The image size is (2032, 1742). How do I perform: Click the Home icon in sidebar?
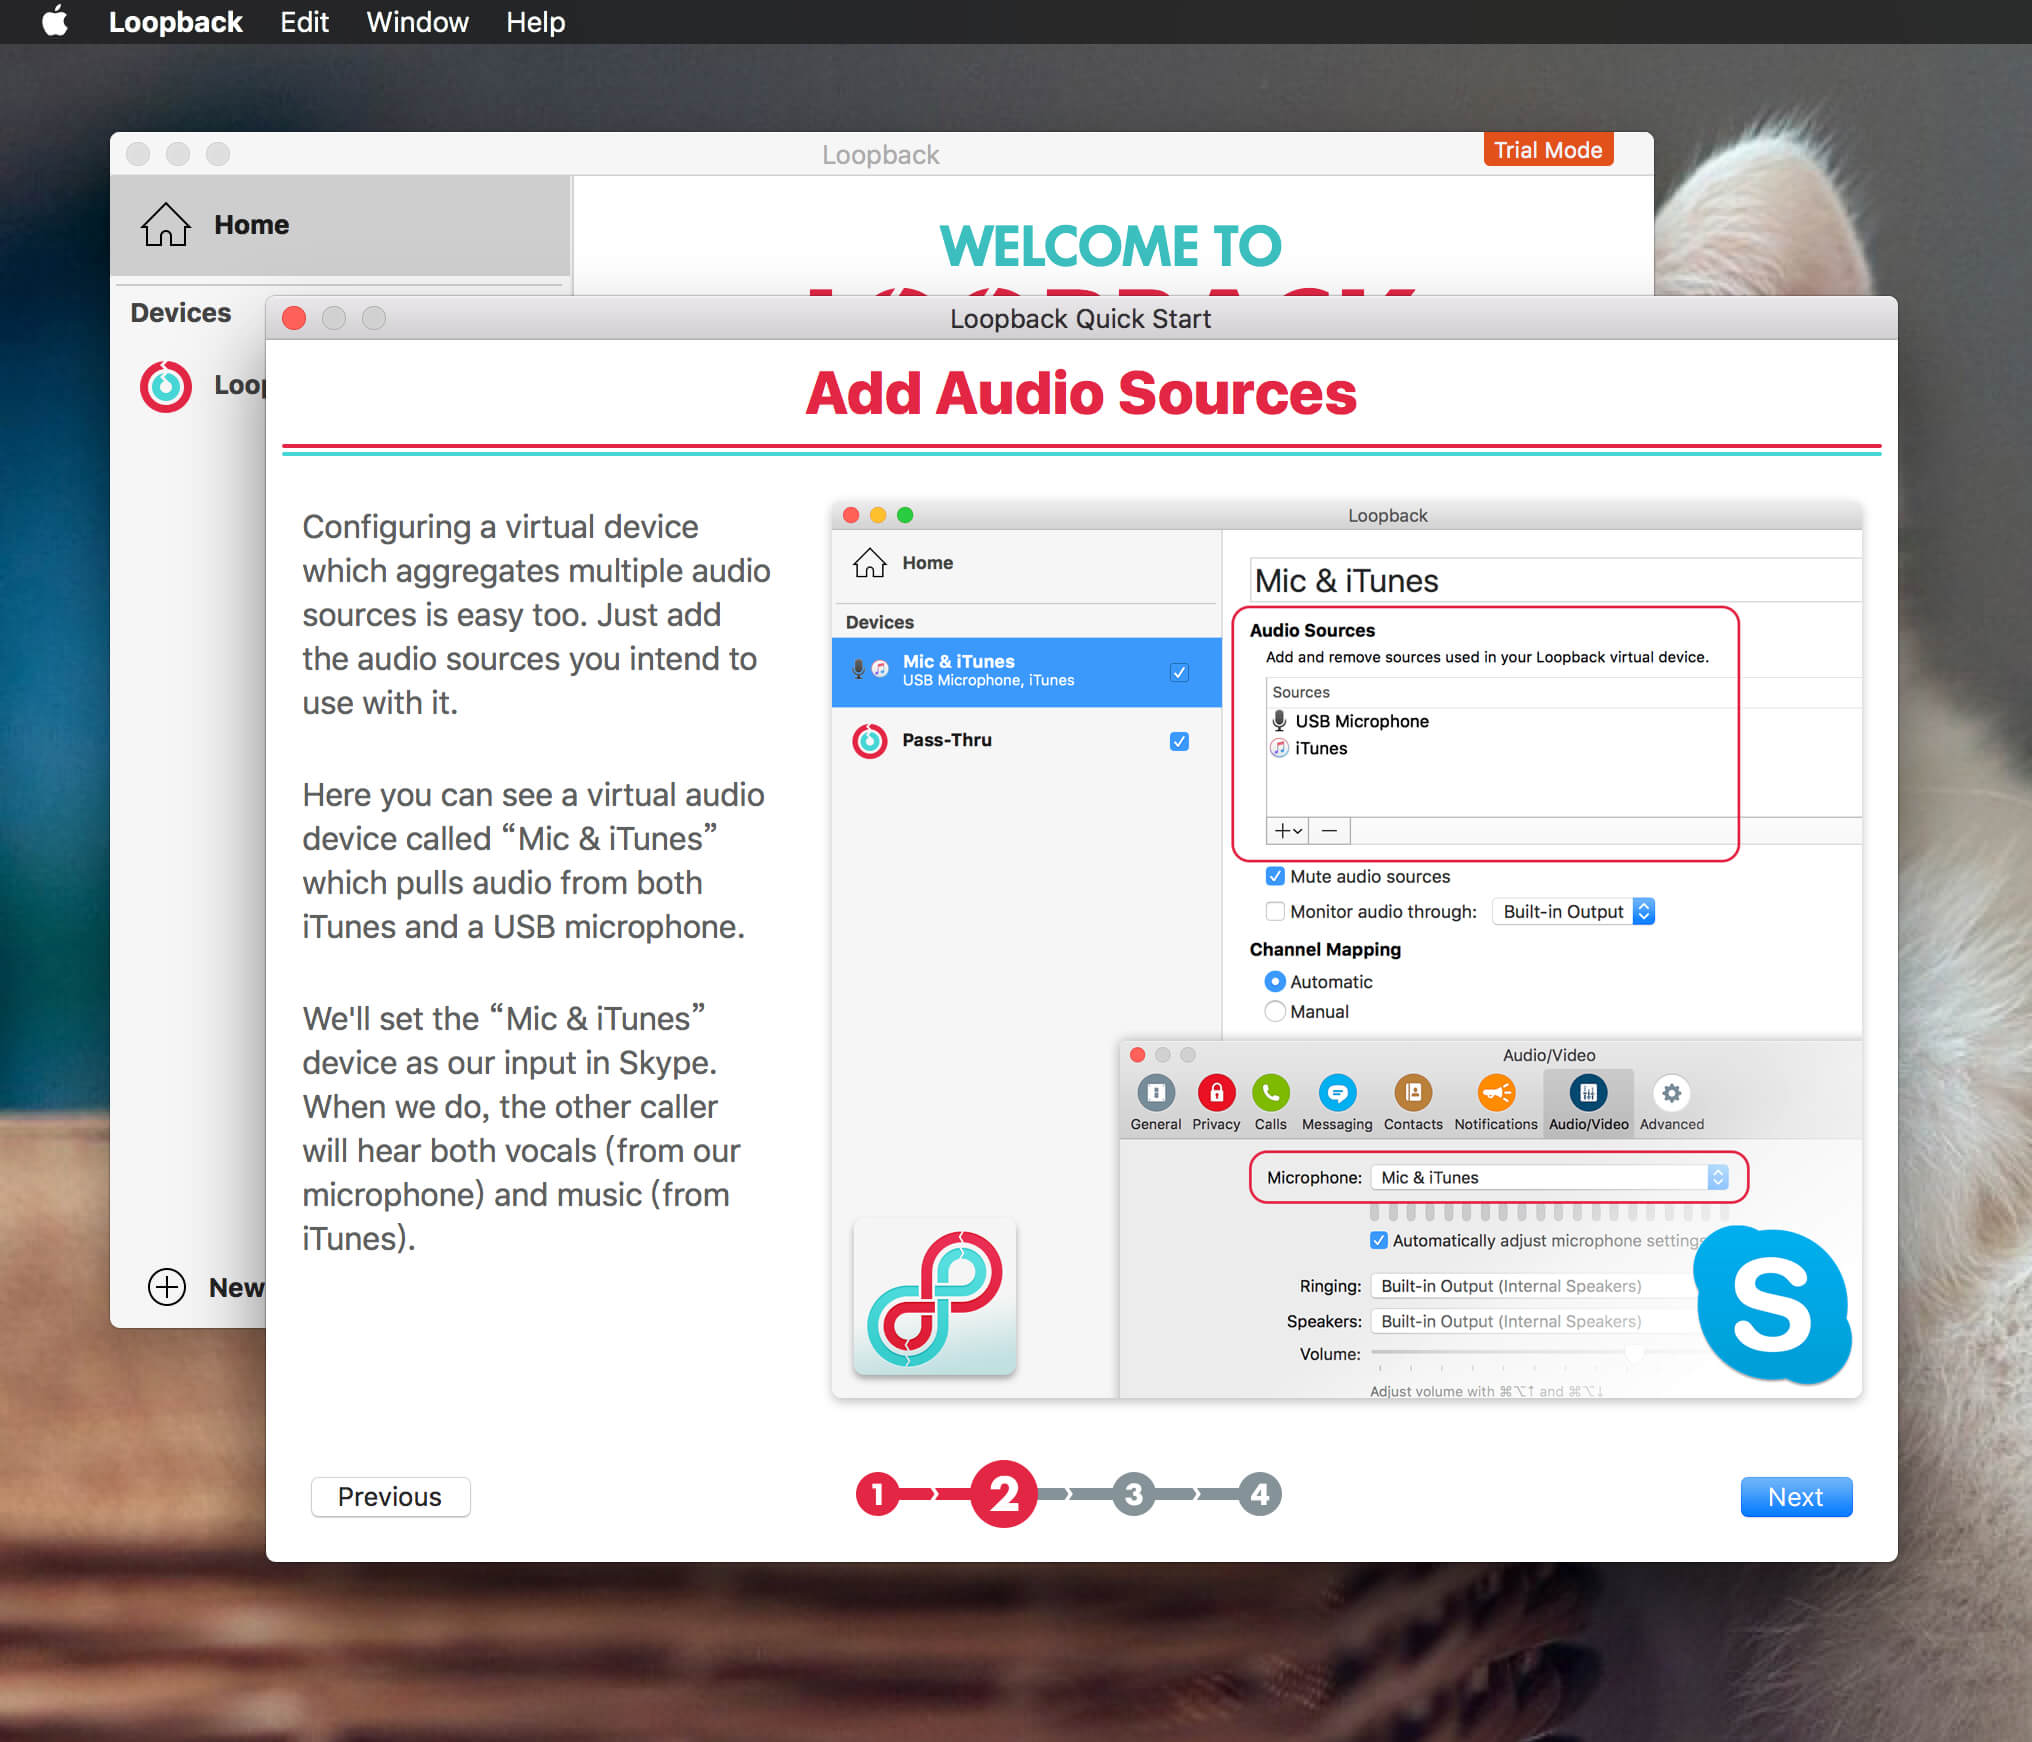point(166,225)
